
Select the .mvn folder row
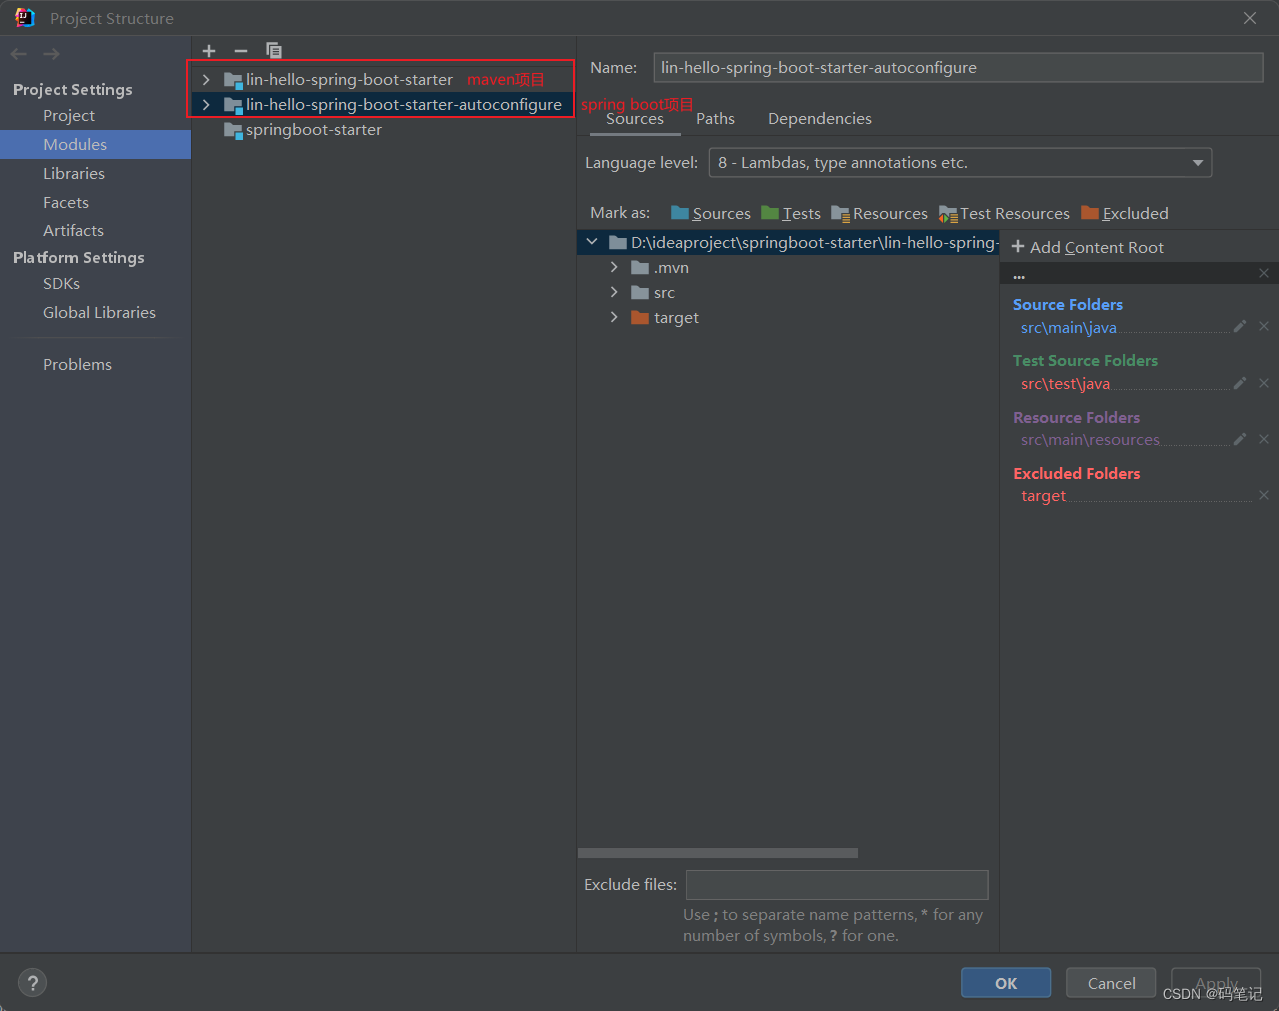click(788, 267)
